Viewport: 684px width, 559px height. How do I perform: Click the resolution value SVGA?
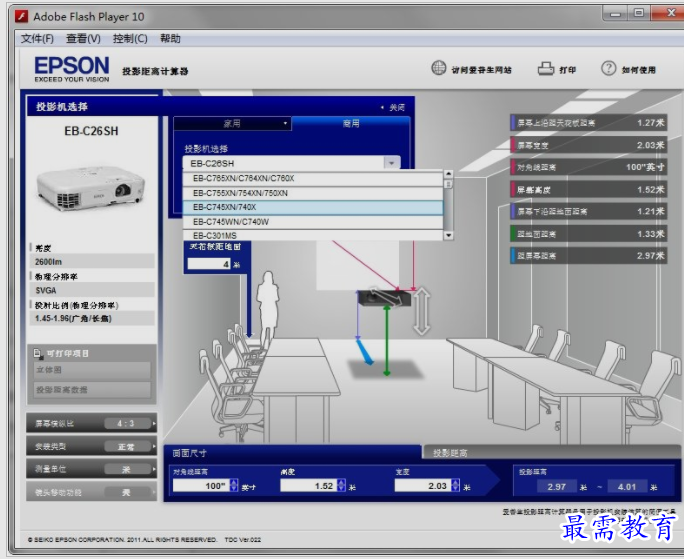[x=92, y=290]
